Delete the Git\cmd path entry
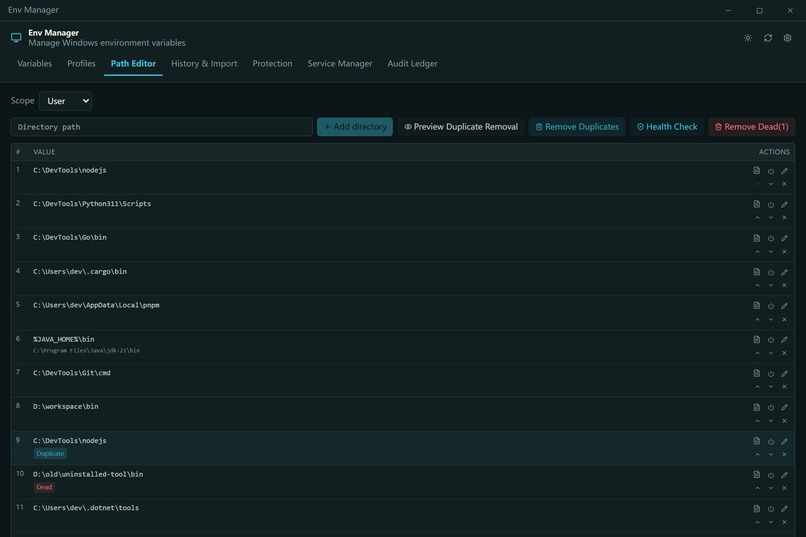This screenshot has width=806, height=537. (784, 386)
